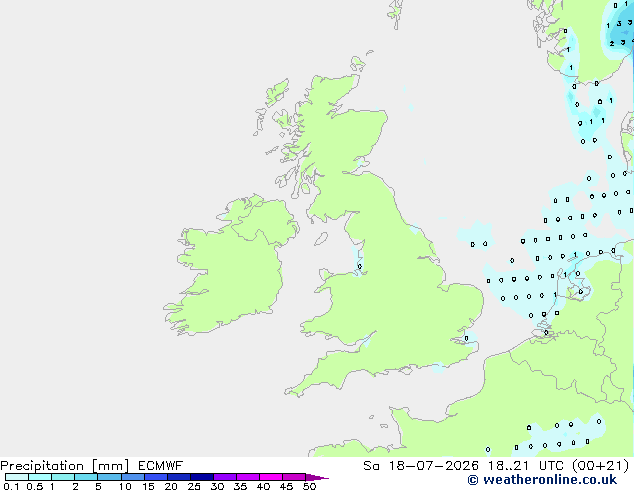Click the 'Sa 18-07-2026' date text
This screenshot has height=490, width=634.
click(421, 466)
